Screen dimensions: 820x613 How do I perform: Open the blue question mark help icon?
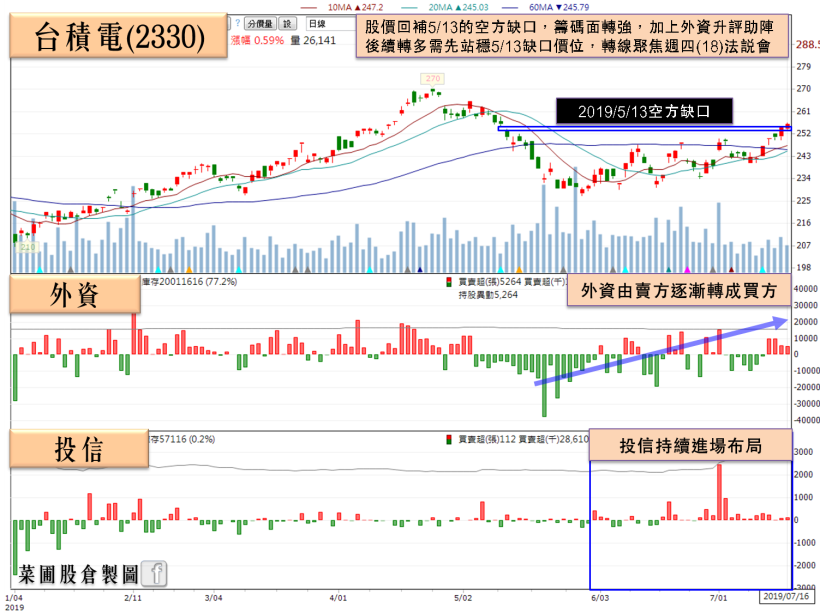(x=237, y=24)
